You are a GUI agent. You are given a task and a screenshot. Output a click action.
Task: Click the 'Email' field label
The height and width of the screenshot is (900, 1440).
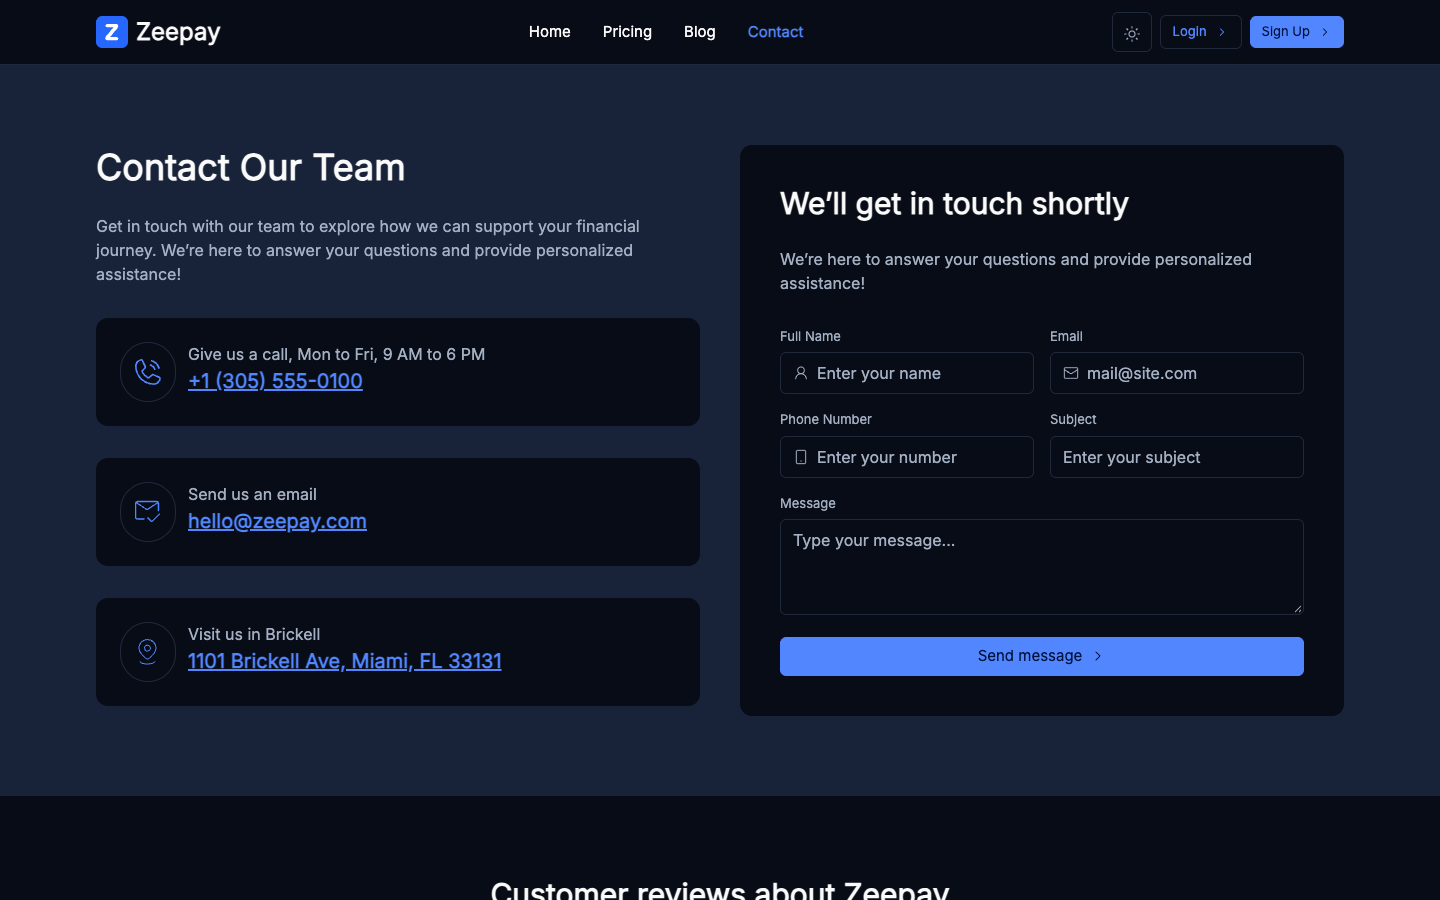1066,336
